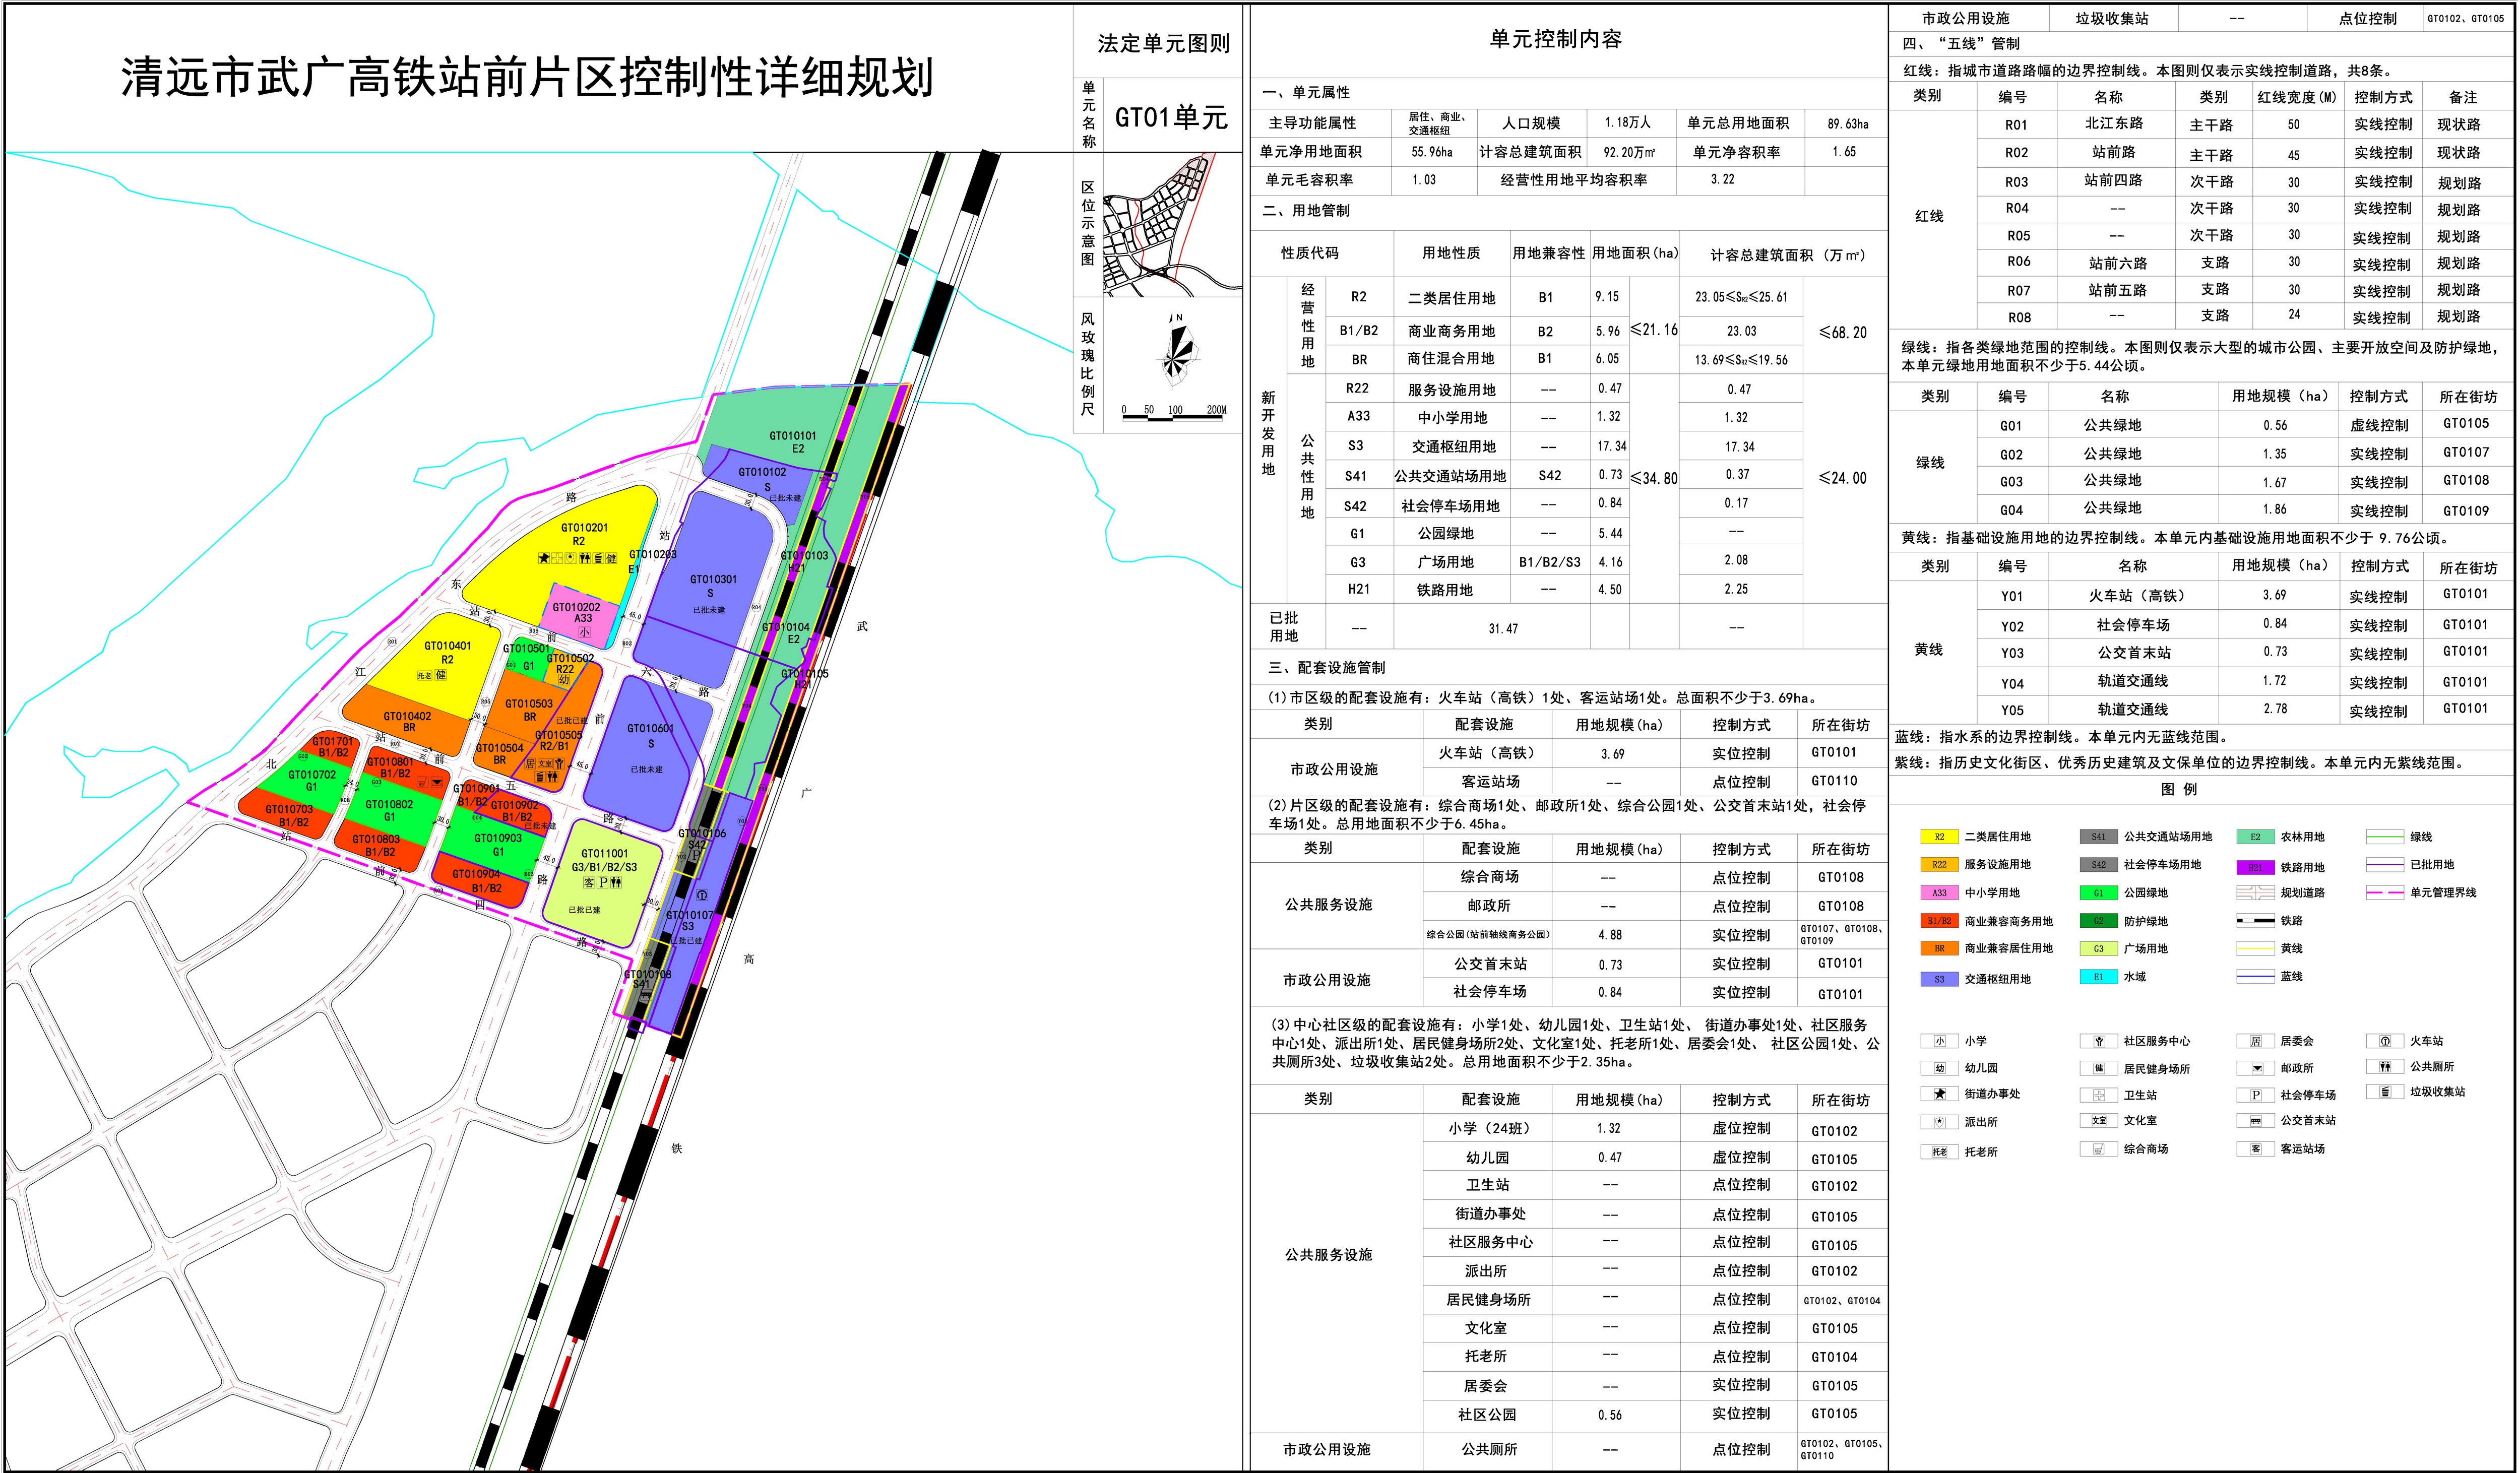This screenshot has width=2520, height=1473.
Task: Click the 社区服务中心 legend icon
Action: pyautogui.click(x=2099, y=1041)
